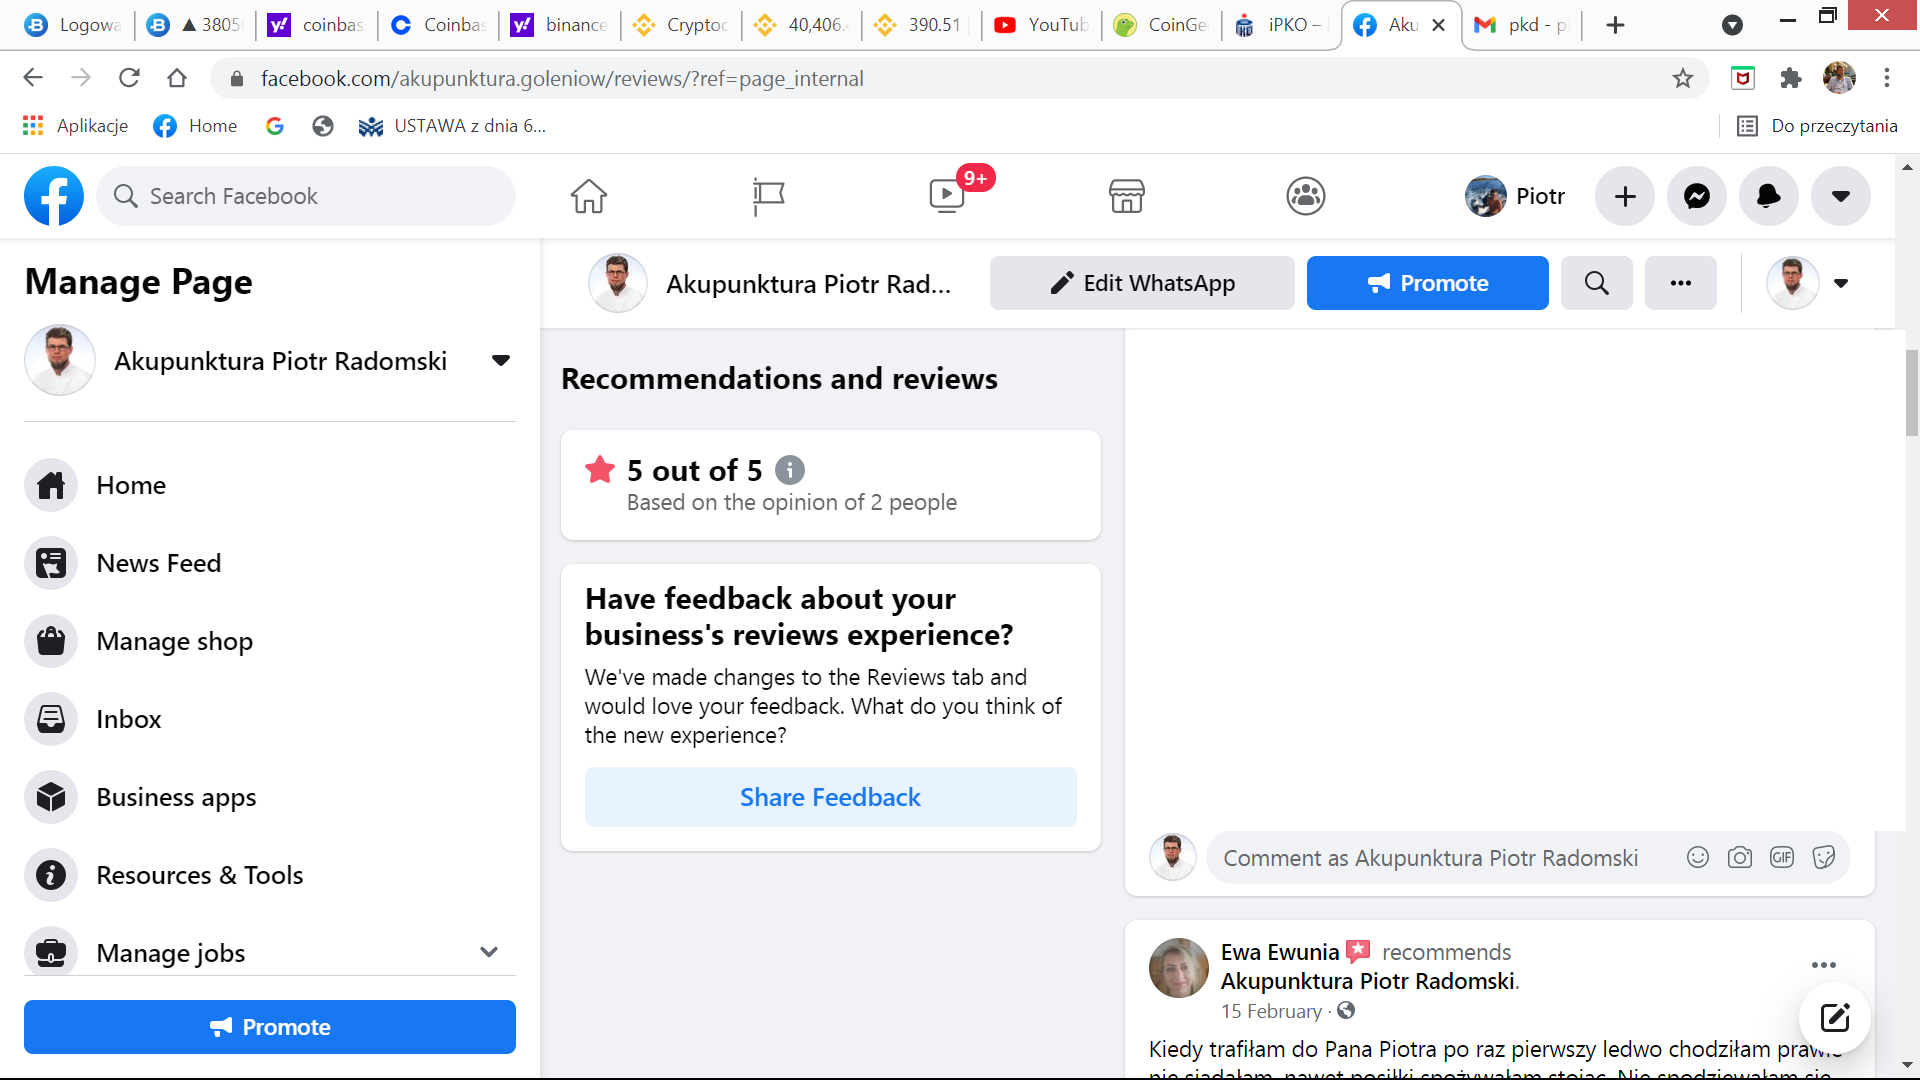1920x1080 pixels.
Task: Close the active Facebook tab
Action: [1438, 25]
